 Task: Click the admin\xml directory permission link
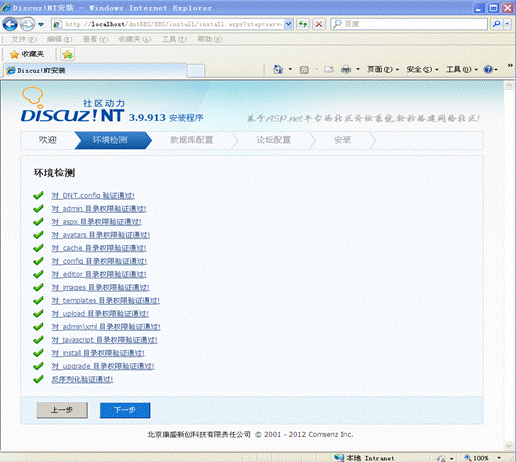pyautogui.click(x=106, y=327)
